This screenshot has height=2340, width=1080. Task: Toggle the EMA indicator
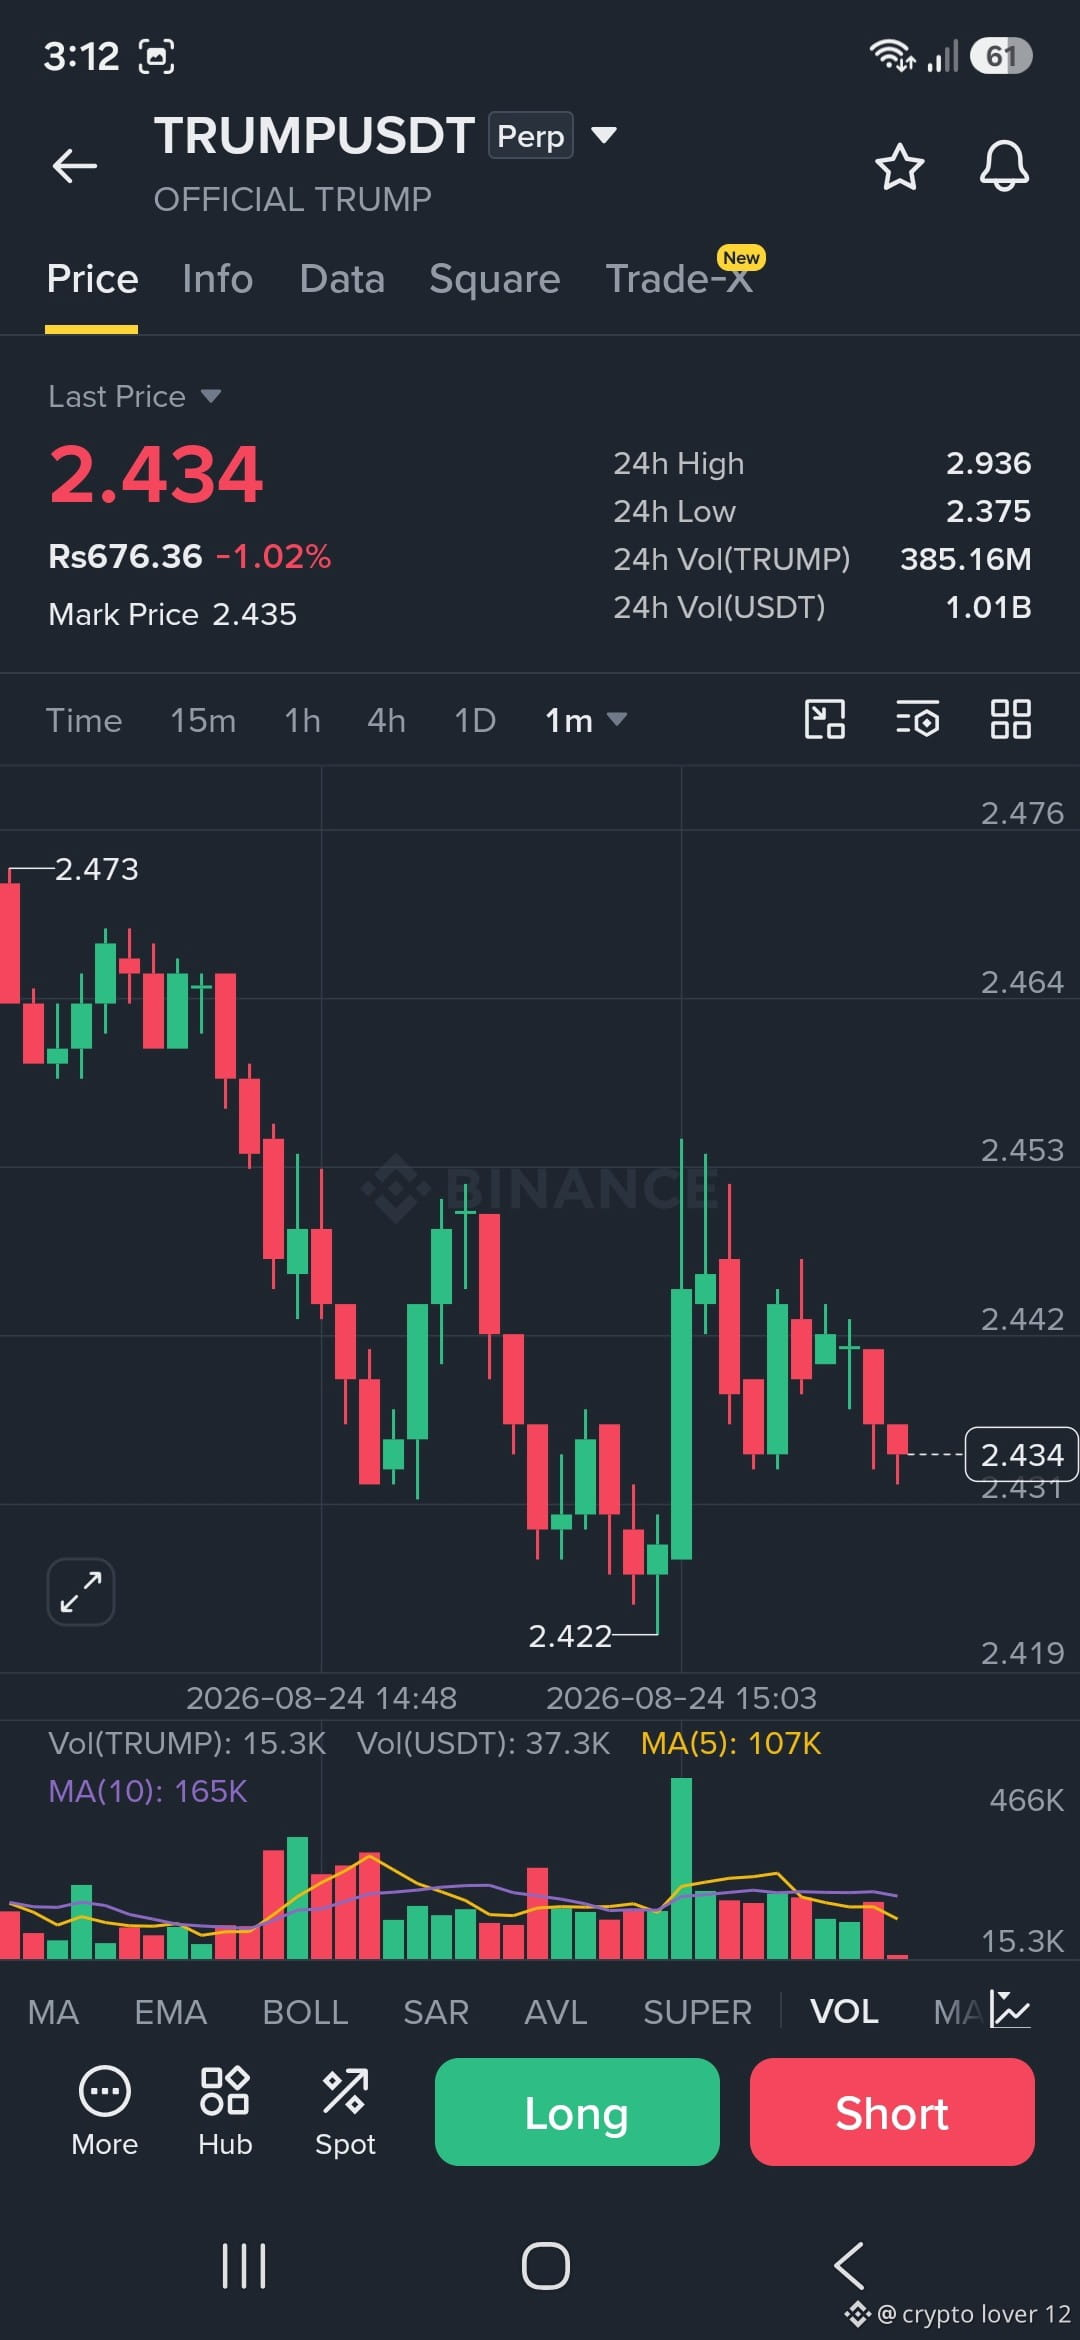tap(171, 2012)
